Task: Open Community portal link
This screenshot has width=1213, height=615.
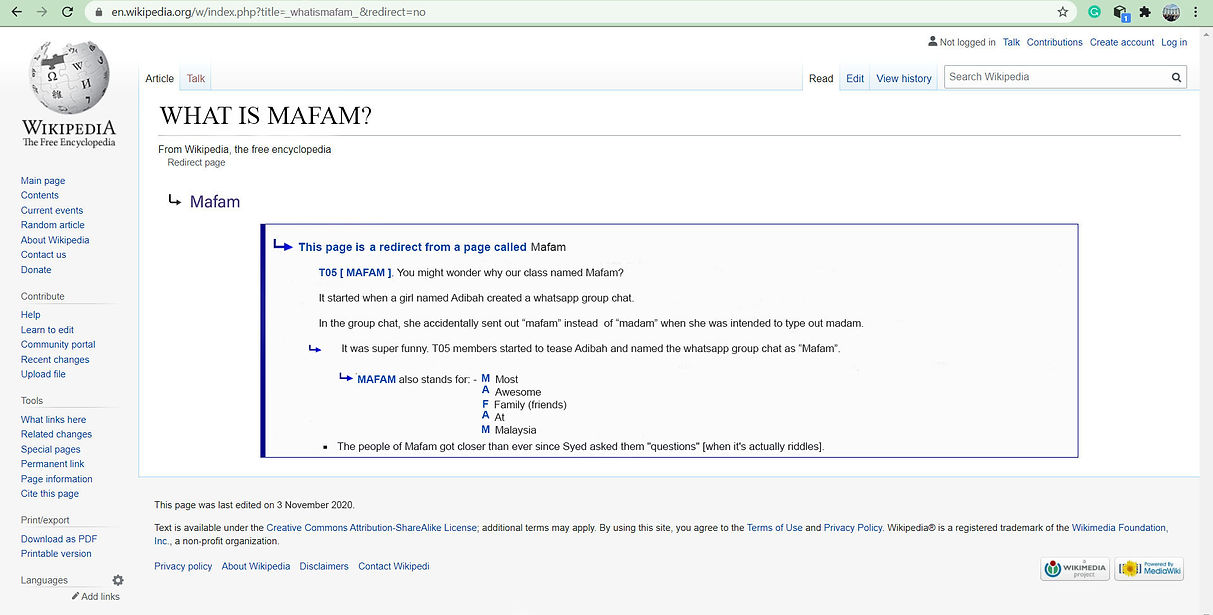Action: point(58,344)
